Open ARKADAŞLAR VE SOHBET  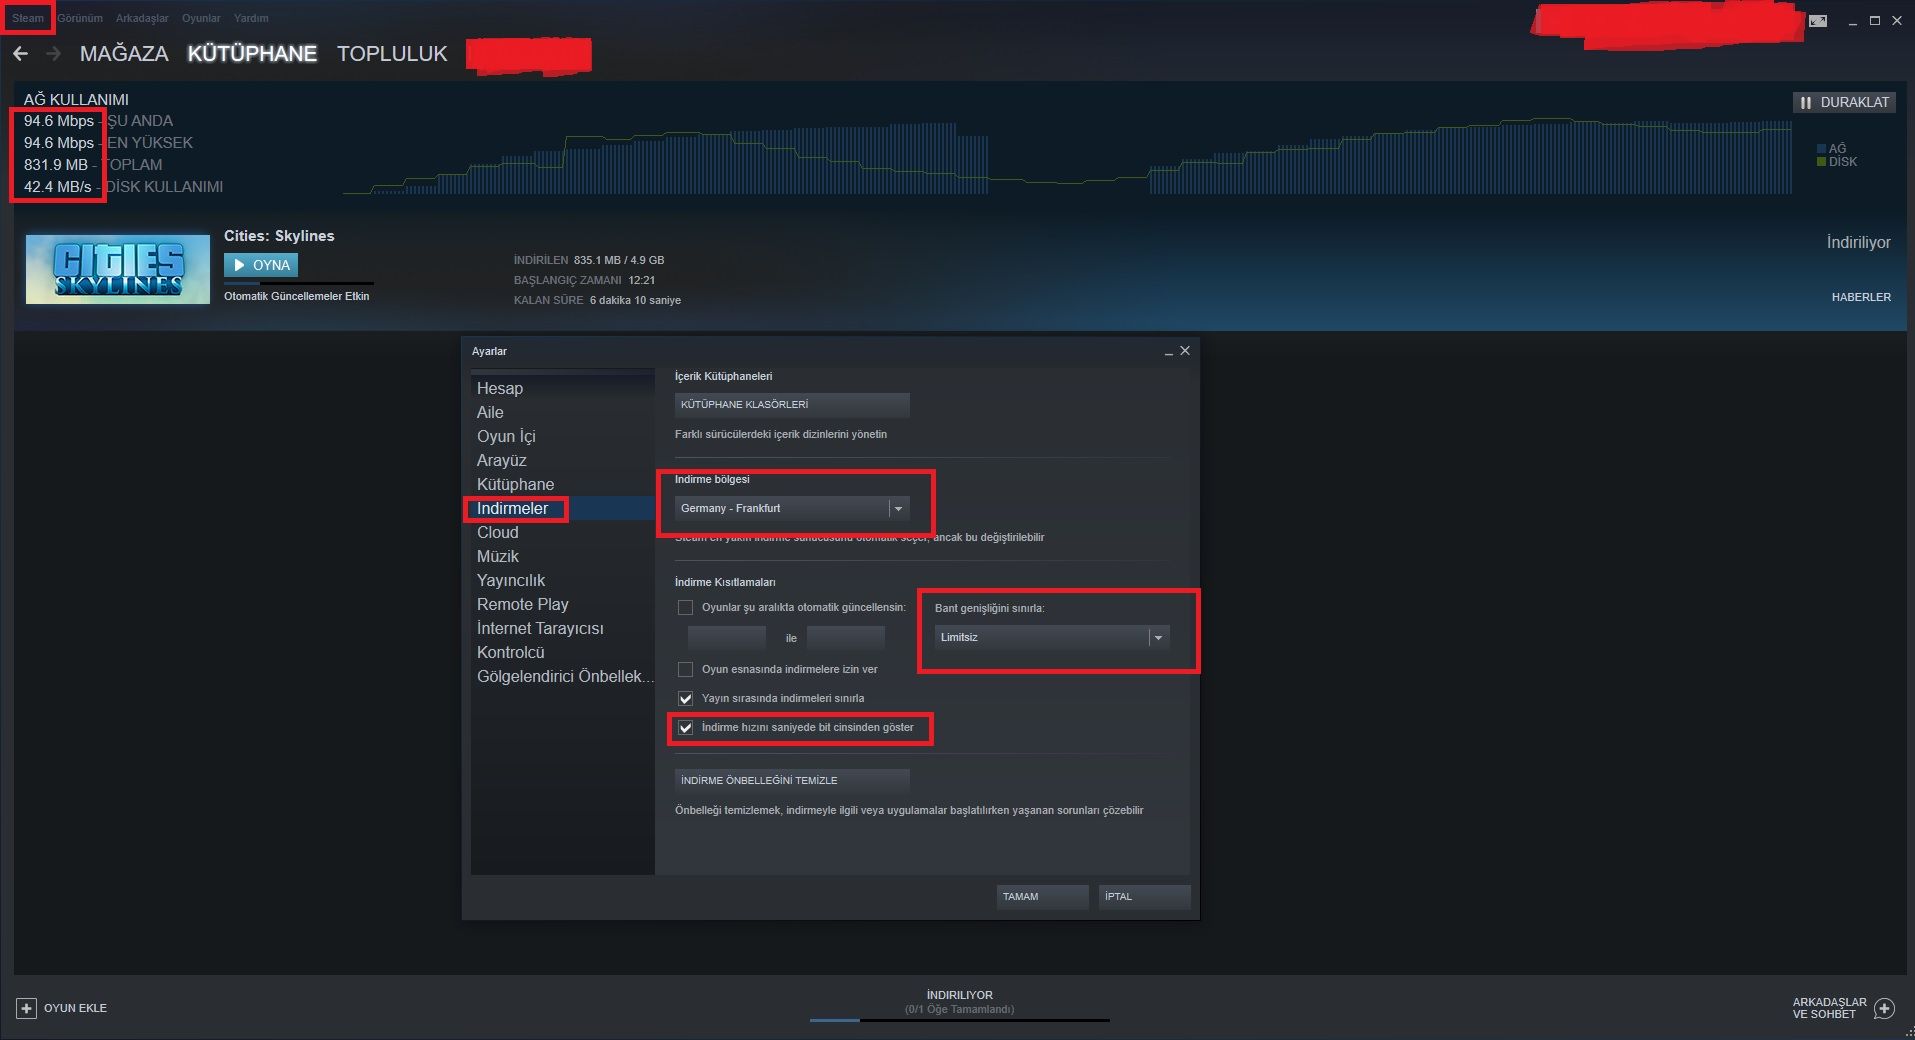pyautogui.click(x=1829, y=1008)
